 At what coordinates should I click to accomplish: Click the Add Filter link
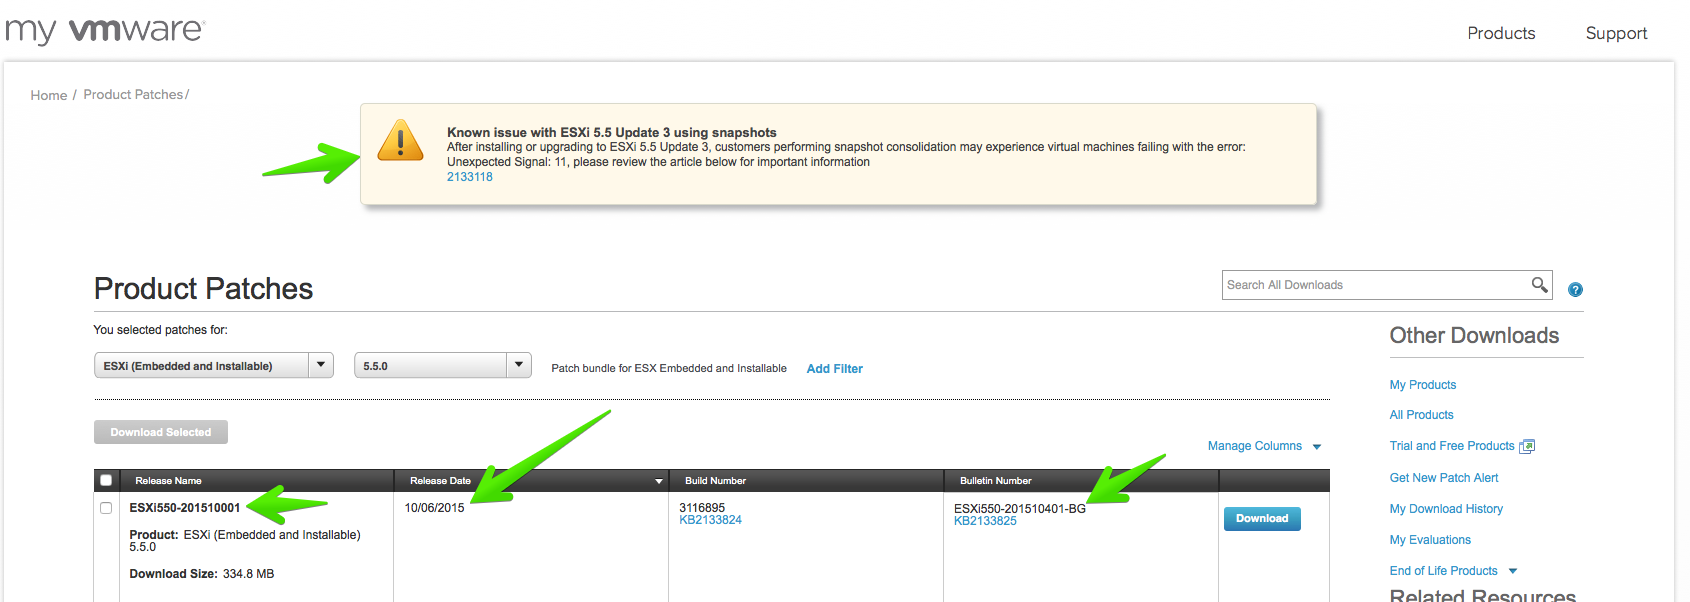point(834,369)
